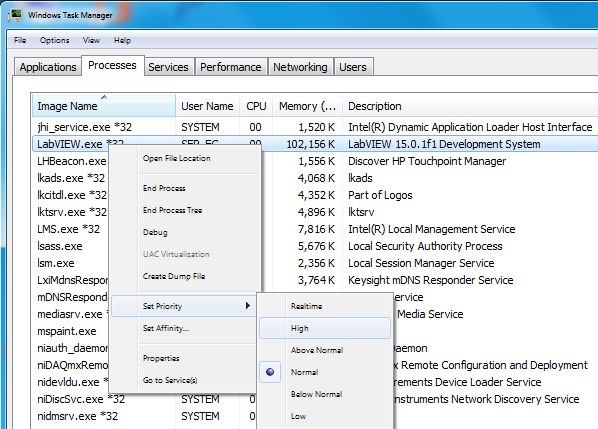Select the Processes tab

pos(112,65)
